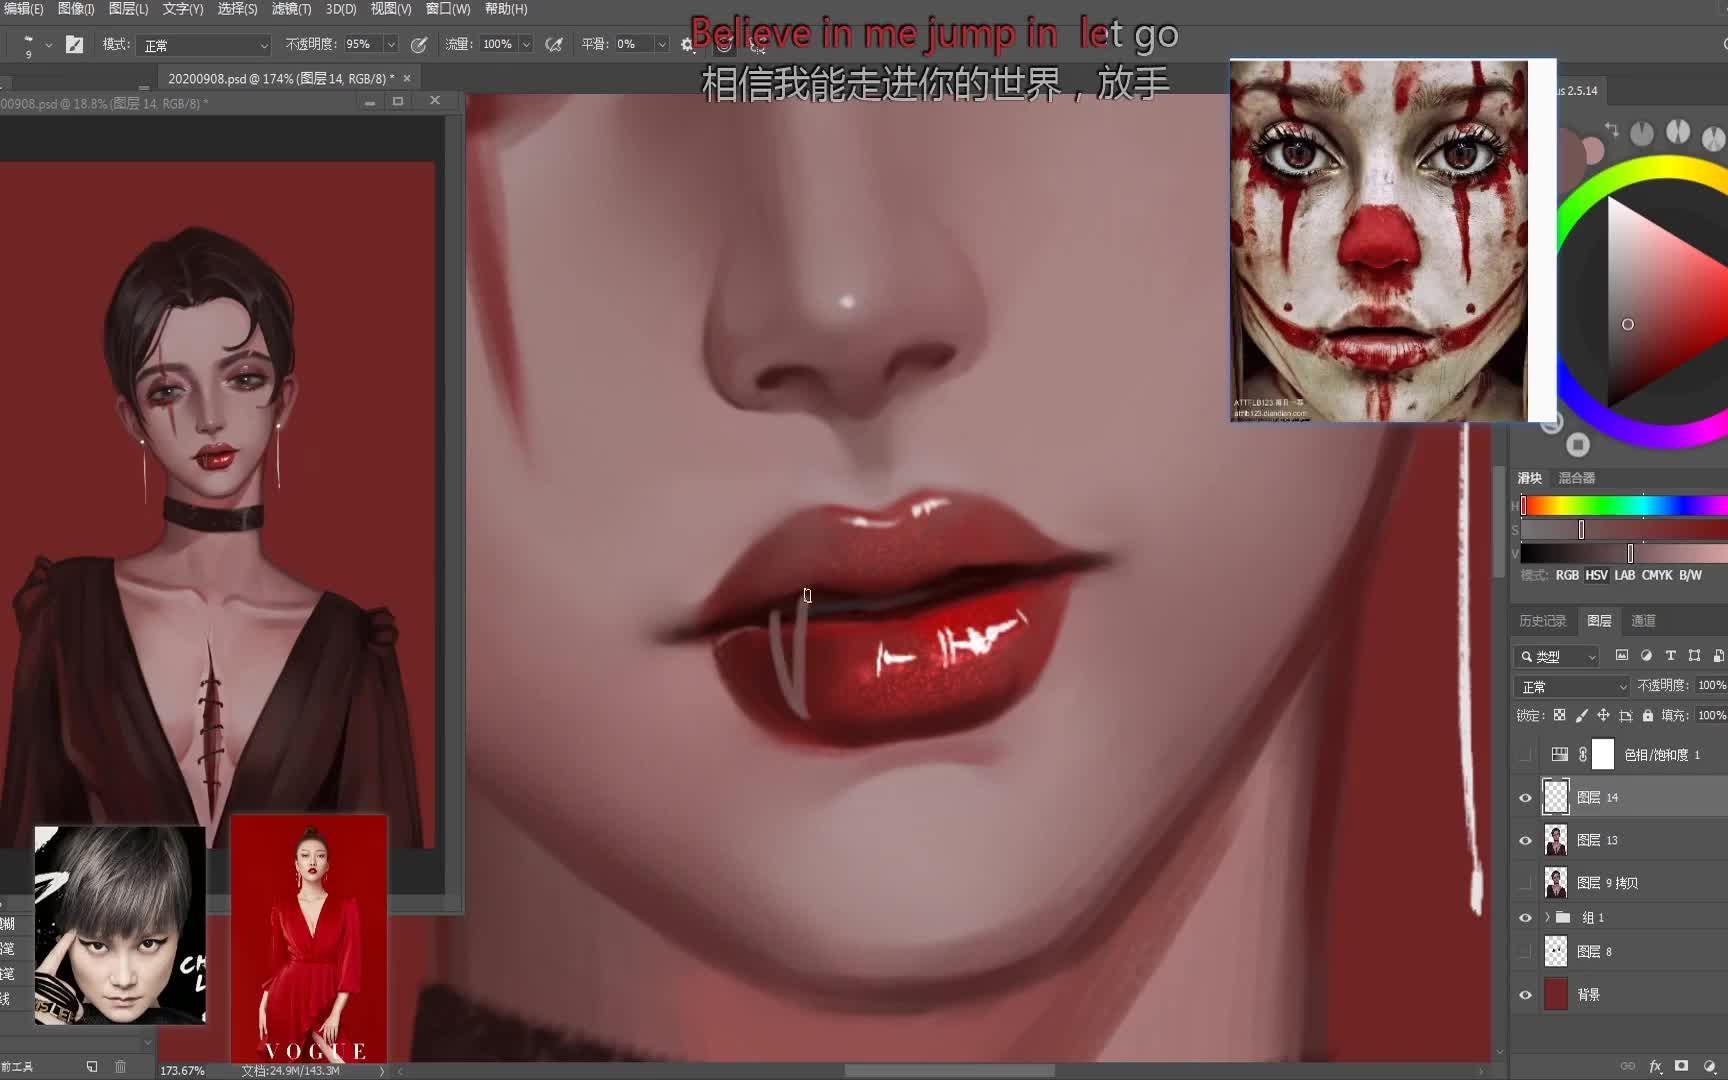Select CMYK color mode button
The width and height of the screenshot is (1728, 1080).
click(1657, 575)
